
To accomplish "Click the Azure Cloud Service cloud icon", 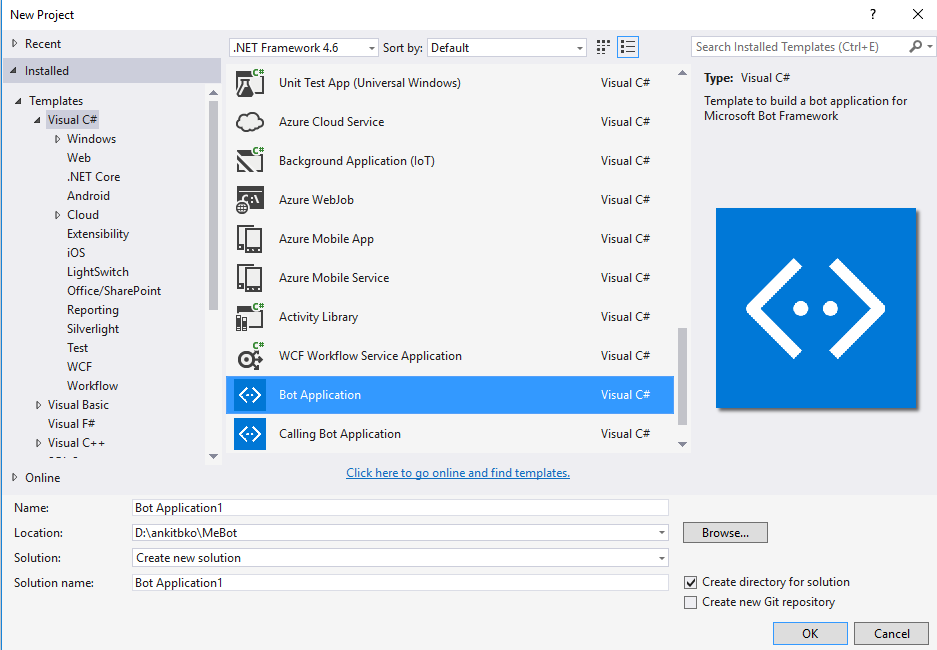I will tap(250, 122).
